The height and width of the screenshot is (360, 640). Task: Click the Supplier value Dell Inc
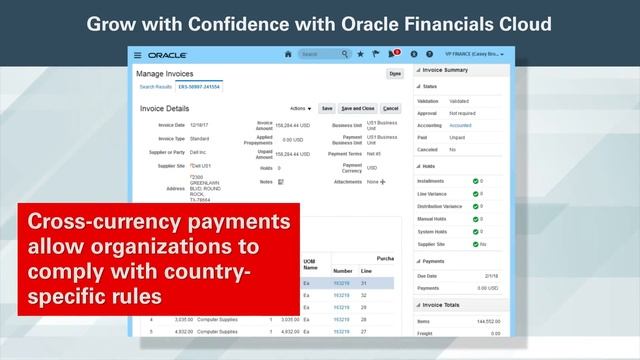[198, 152]
